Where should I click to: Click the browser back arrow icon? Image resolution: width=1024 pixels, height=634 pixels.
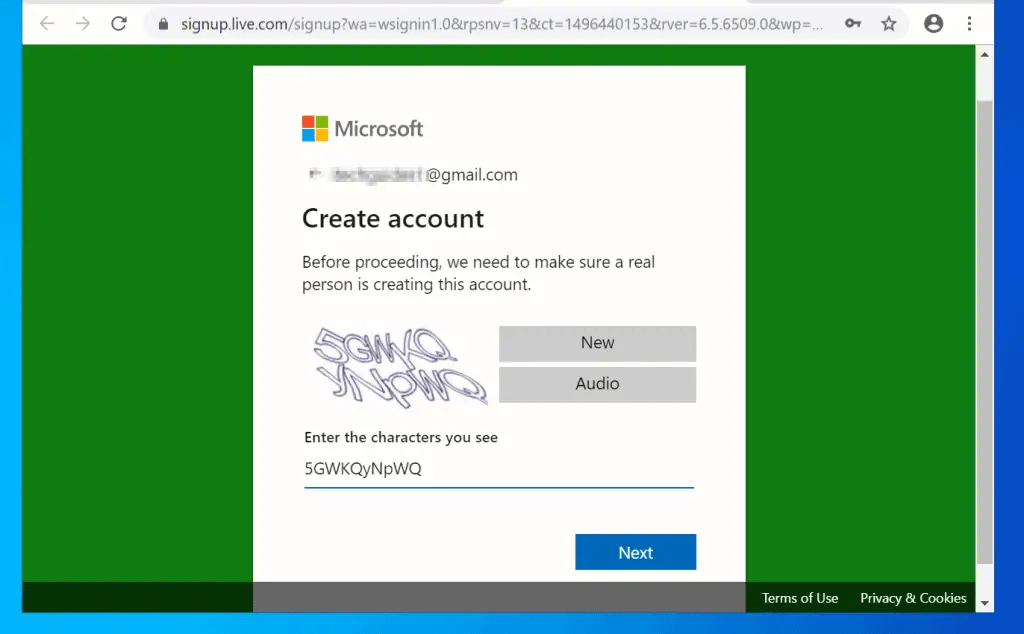point(47,23)
